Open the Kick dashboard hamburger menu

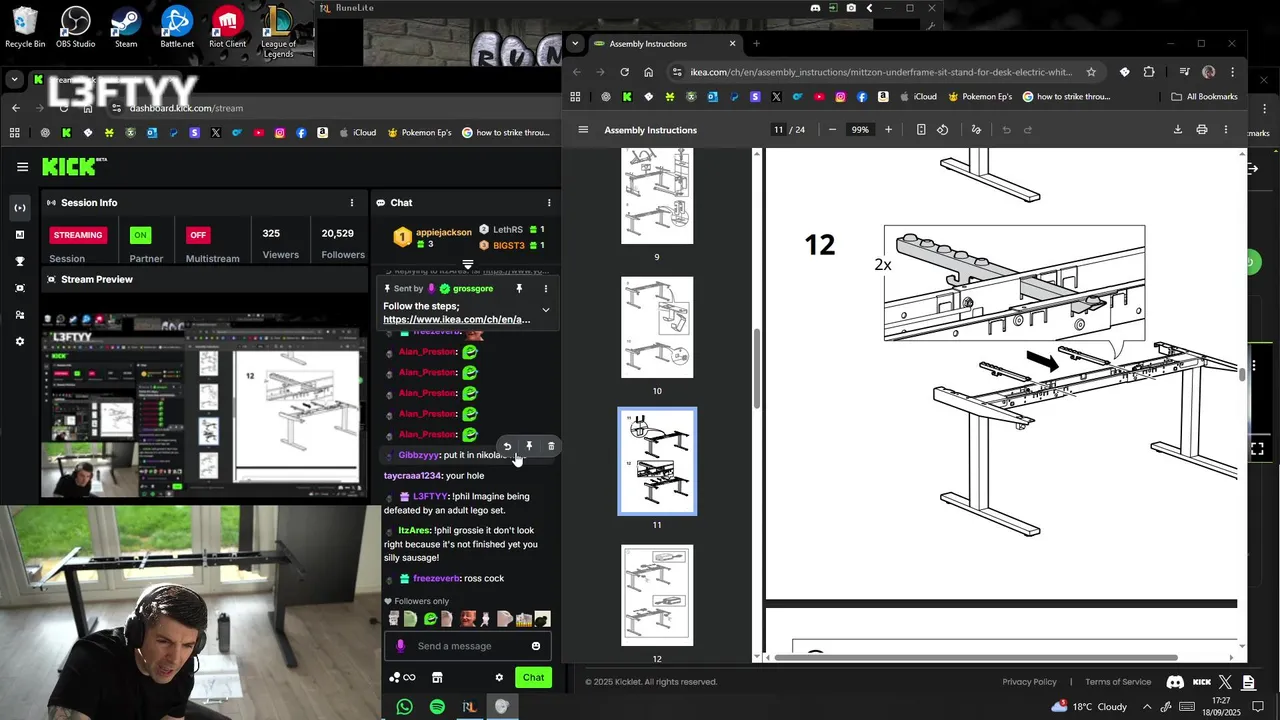[22, 167]
